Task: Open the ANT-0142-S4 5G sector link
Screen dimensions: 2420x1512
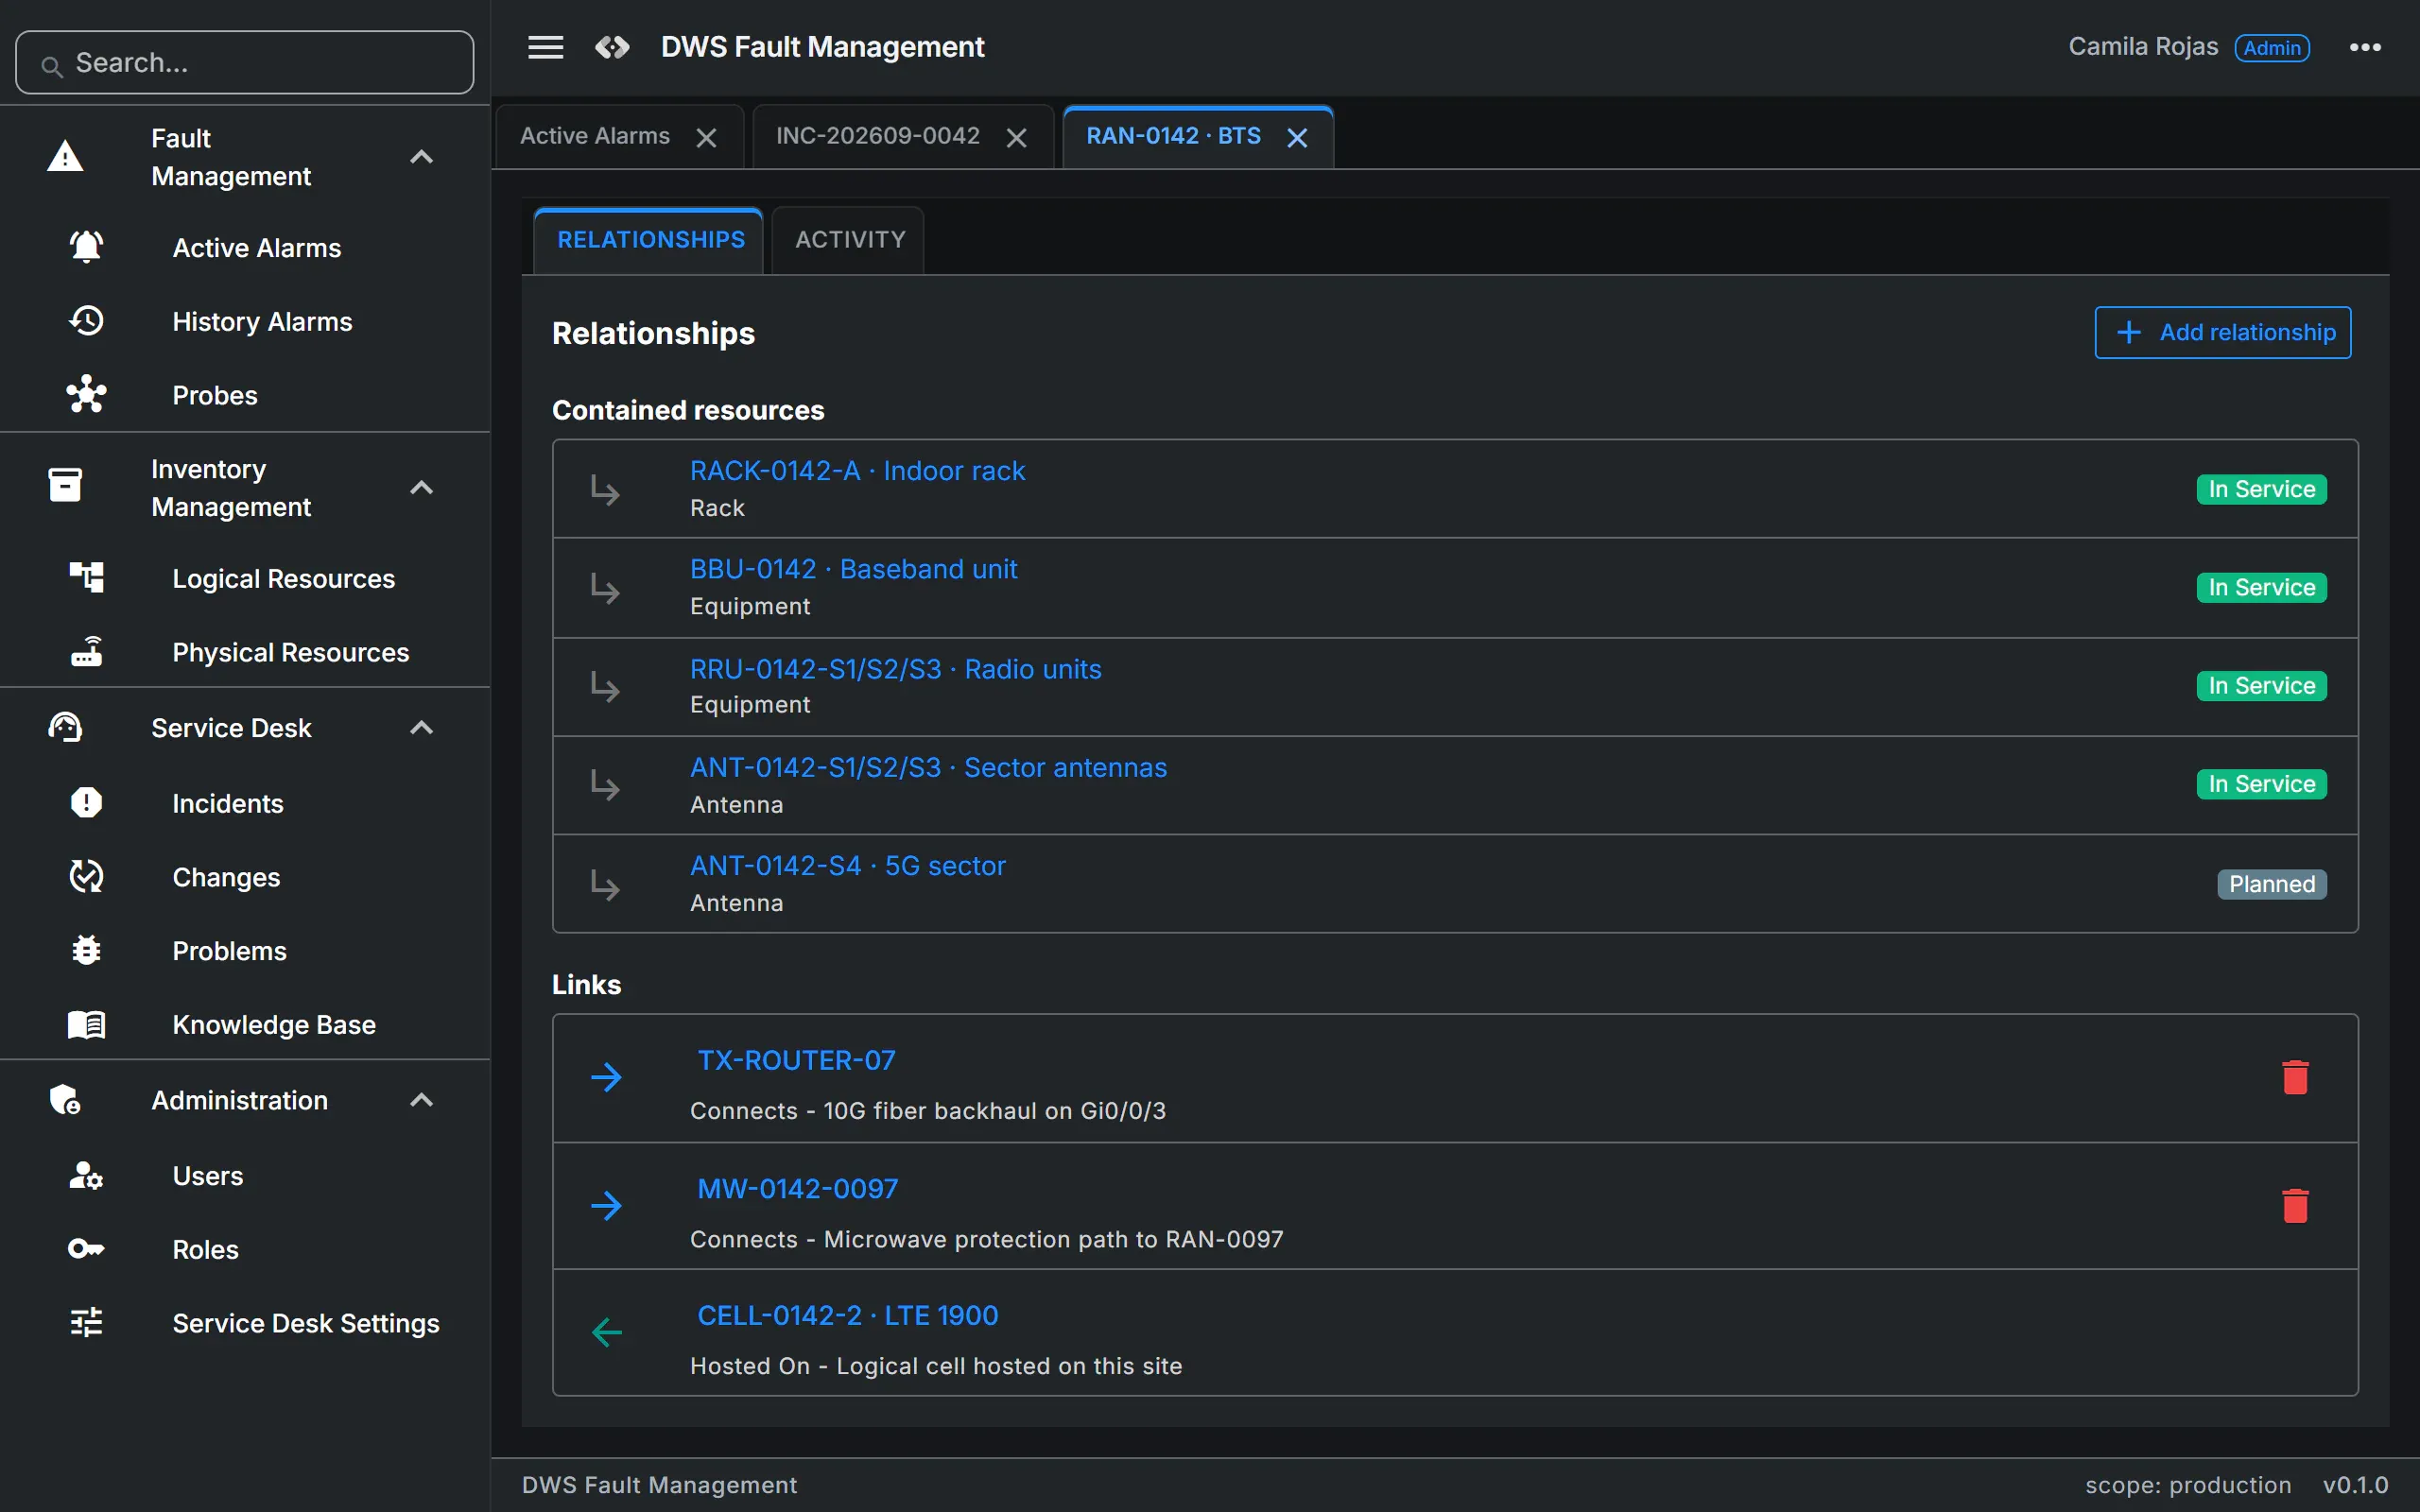Action: (847, 866)
